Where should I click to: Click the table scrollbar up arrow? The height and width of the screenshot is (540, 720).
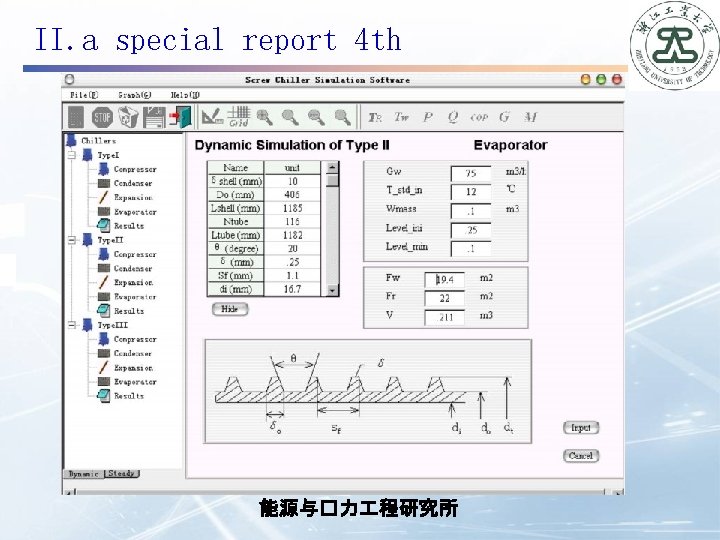(332, 167)
